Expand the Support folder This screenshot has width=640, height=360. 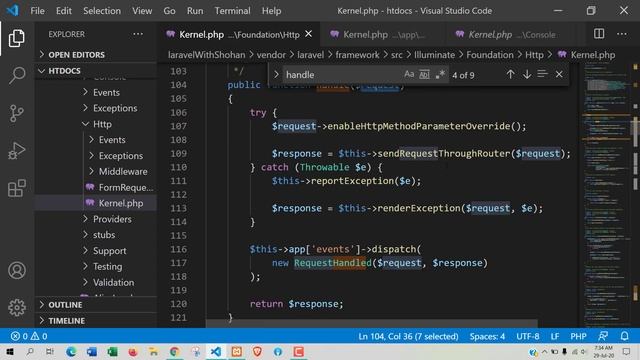[96, 251]
